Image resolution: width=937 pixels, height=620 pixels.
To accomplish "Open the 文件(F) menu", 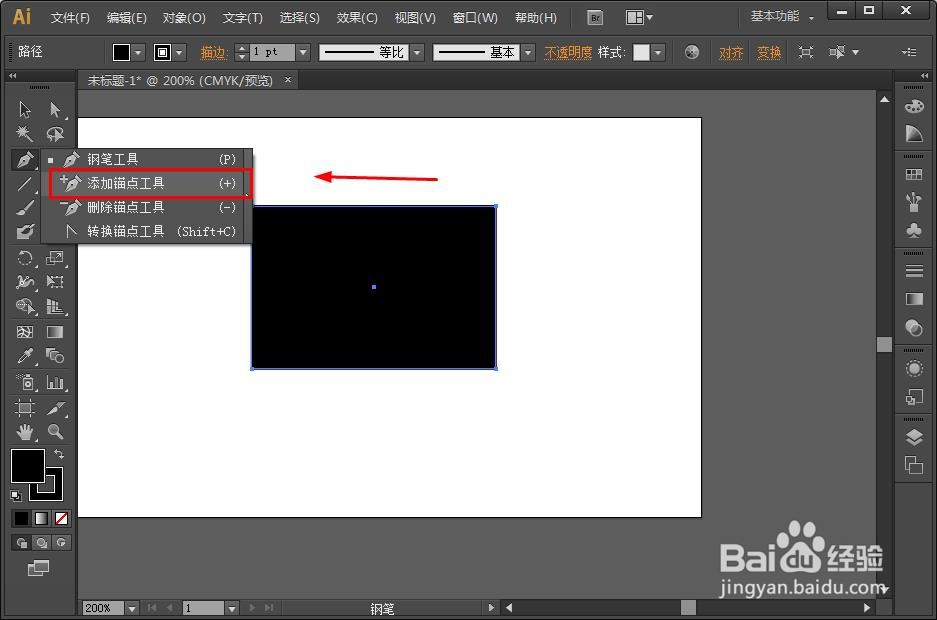I will [70, 18].
